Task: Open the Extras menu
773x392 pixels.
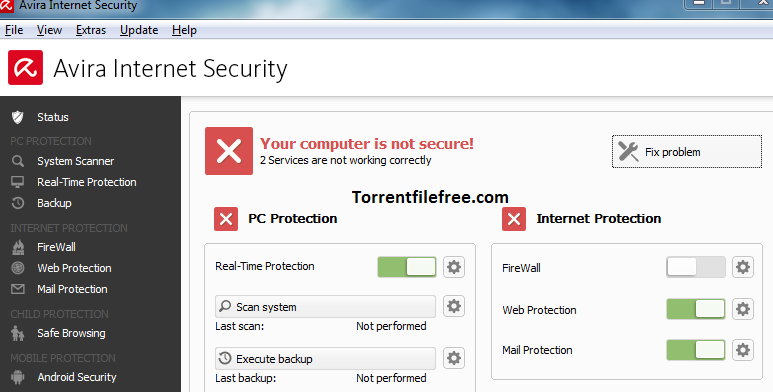Action: click(x=91, y=30)
